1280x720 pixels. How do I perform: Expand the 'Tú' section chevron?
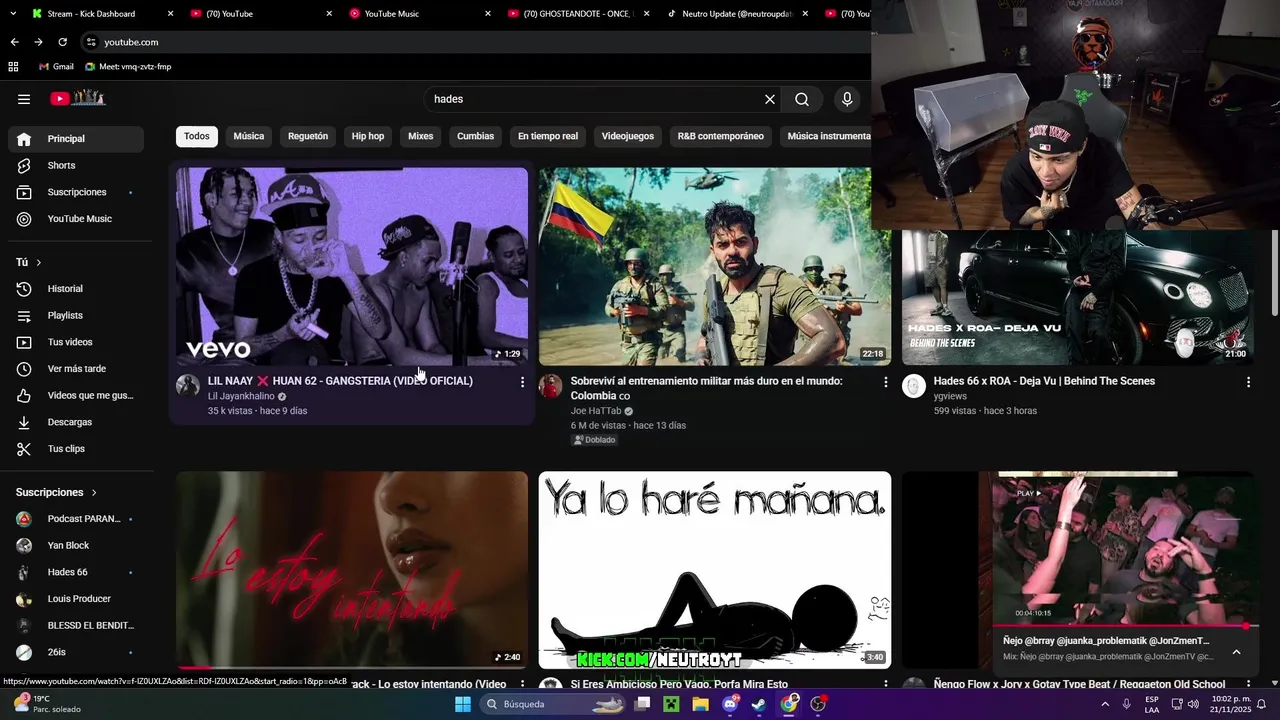[38, 262]
